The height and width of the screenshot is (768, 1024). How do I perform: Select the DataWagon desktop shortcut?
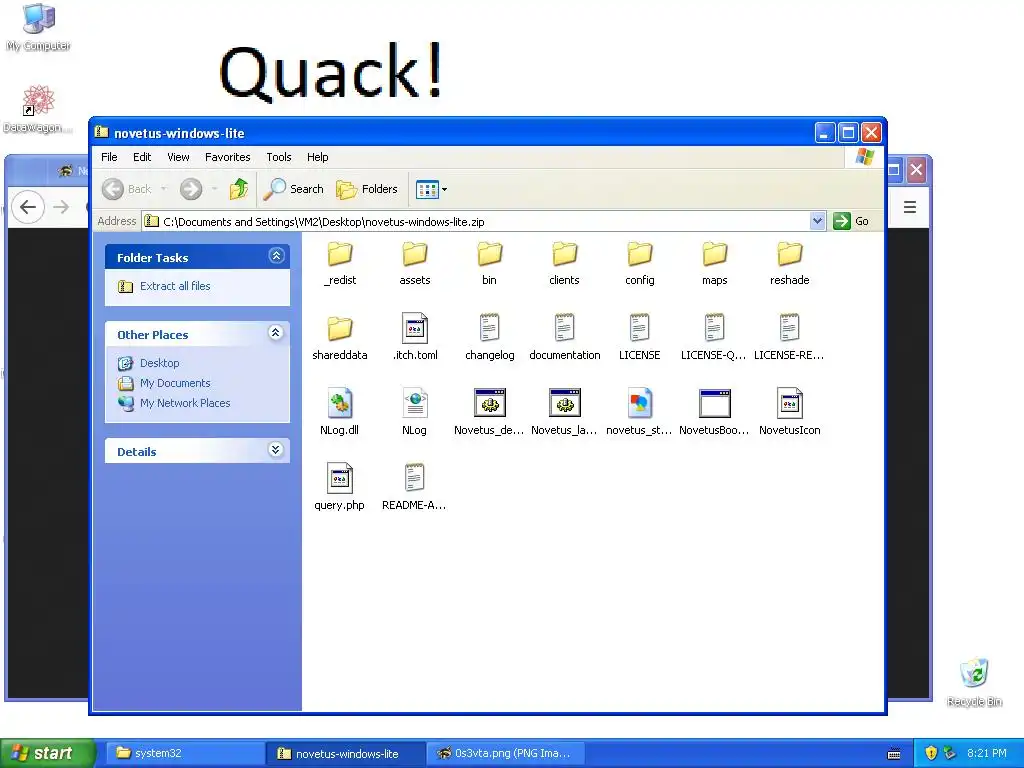click(37, 109)
